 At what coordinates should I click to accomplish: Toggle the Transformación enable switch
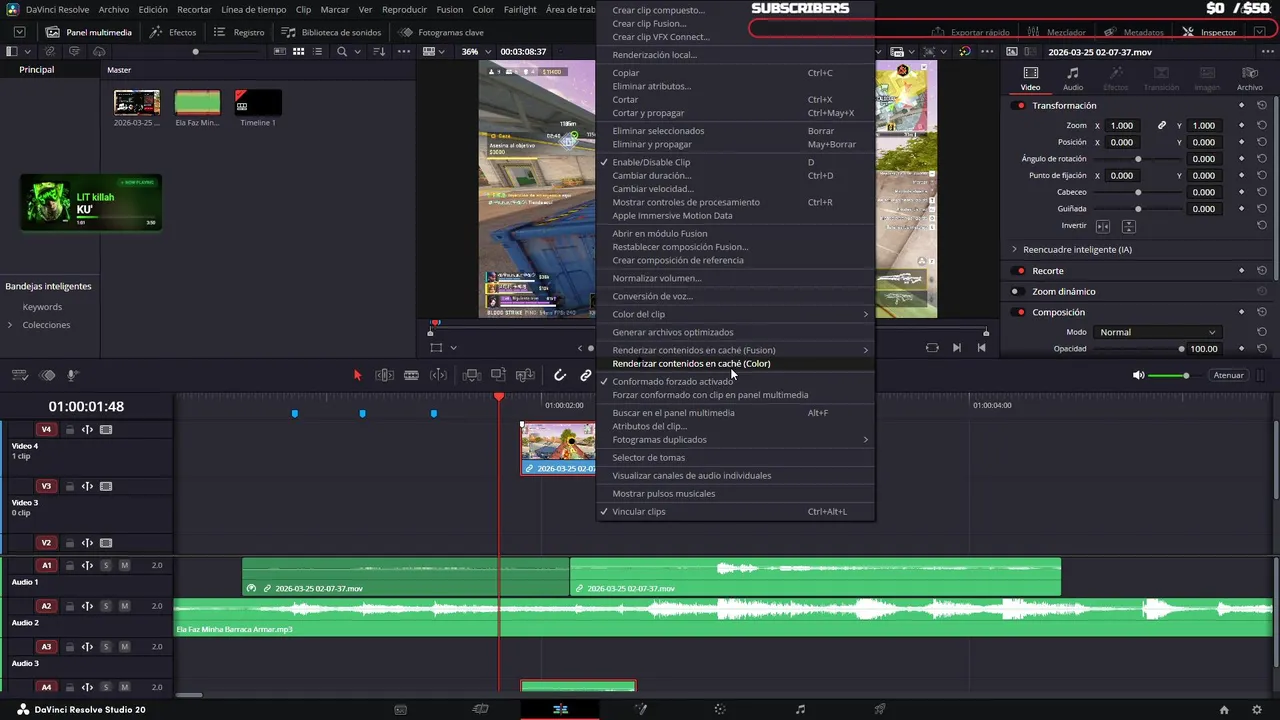tap(1019, 106)
